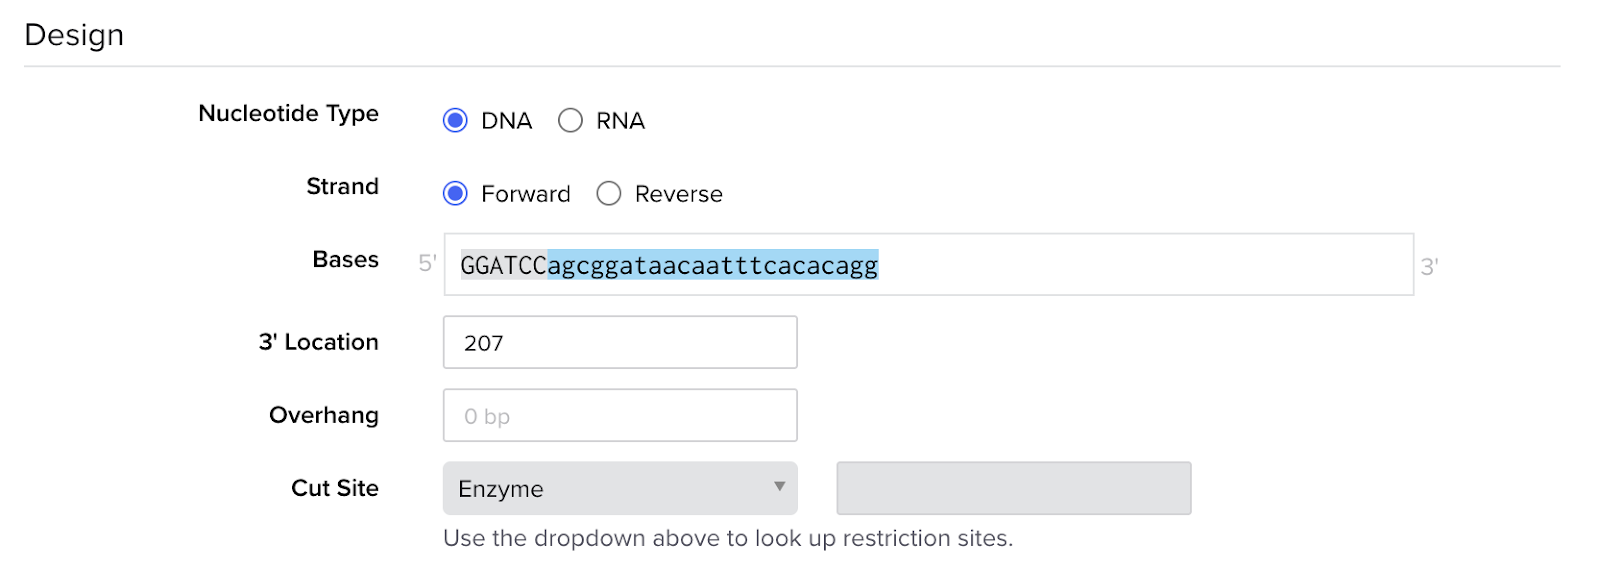Click the Nucleotide Type label
The height and width of the screenshot is (569, 1600).
(288, 114)
